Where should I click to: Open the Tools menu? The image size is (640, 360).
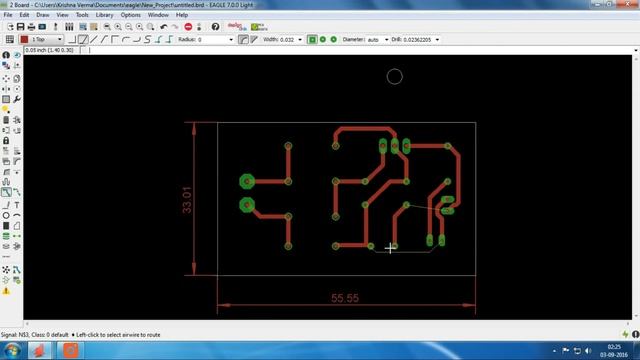[82, 15]
